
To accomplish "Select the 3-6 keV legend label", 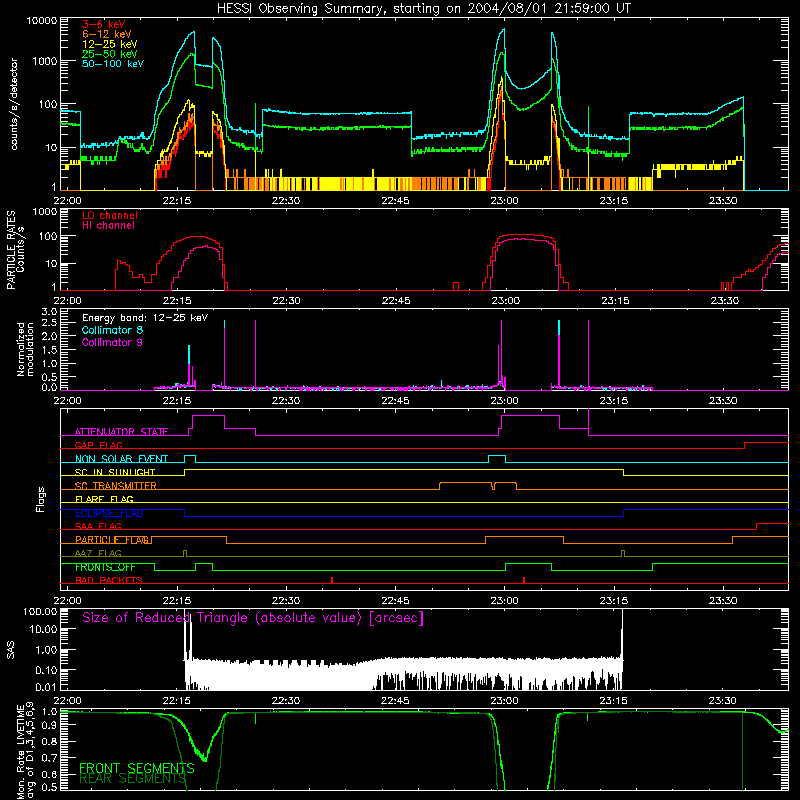I will [104, 24].
